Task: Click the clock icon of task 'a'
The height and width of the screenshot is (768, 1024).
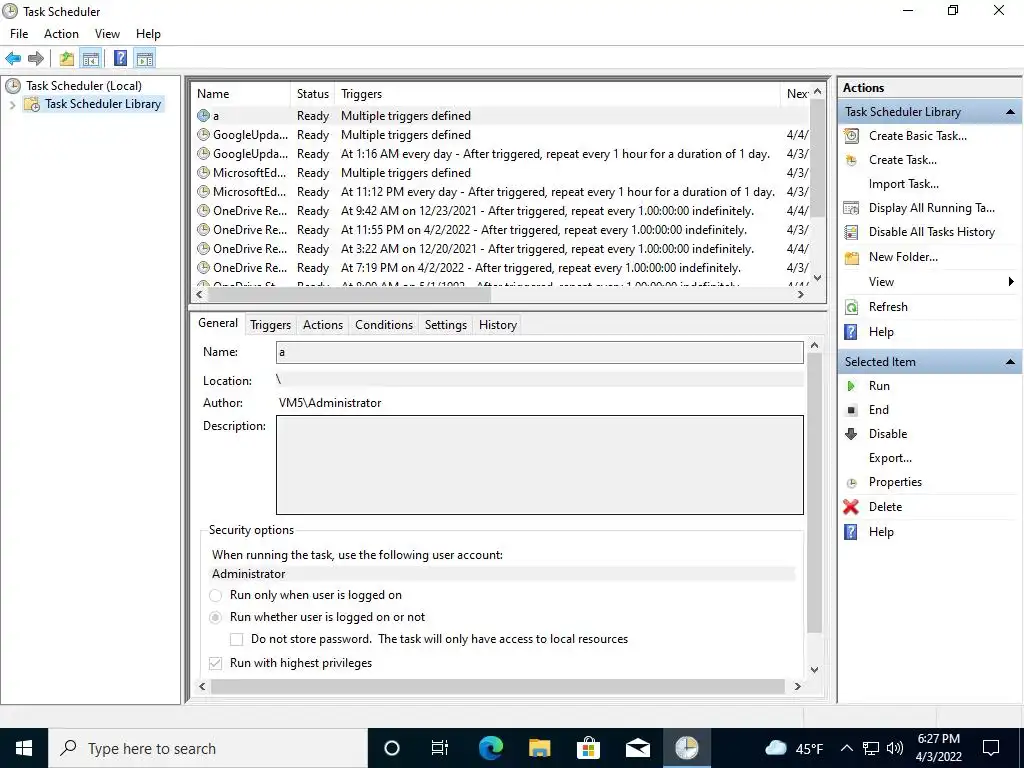Action: tap(203, 116)
